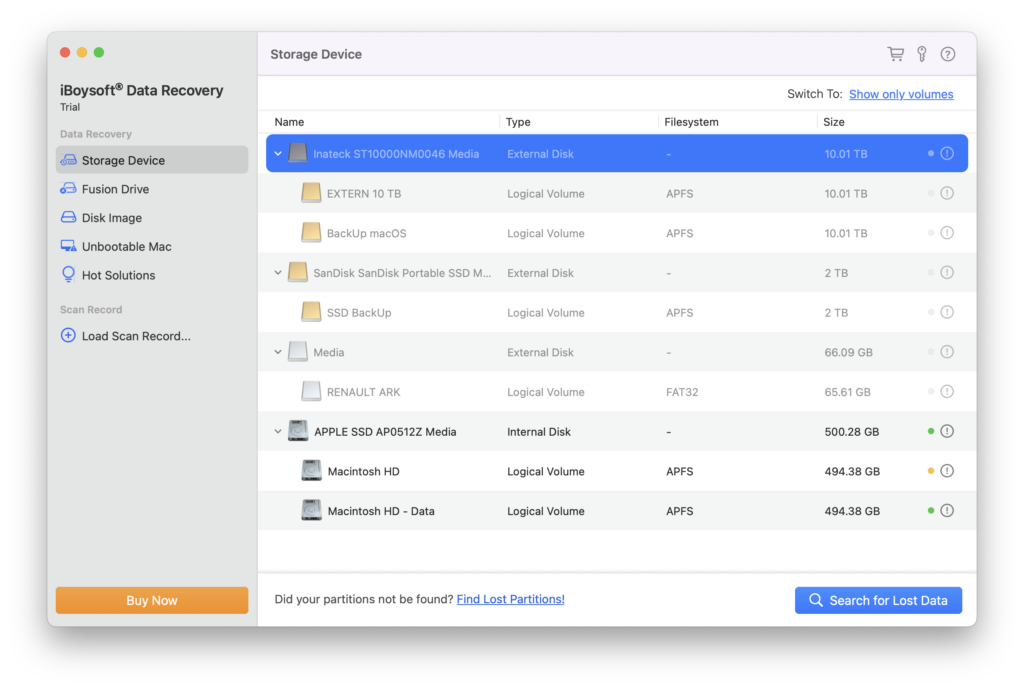Open the help question mark icon

coord(948,54)
